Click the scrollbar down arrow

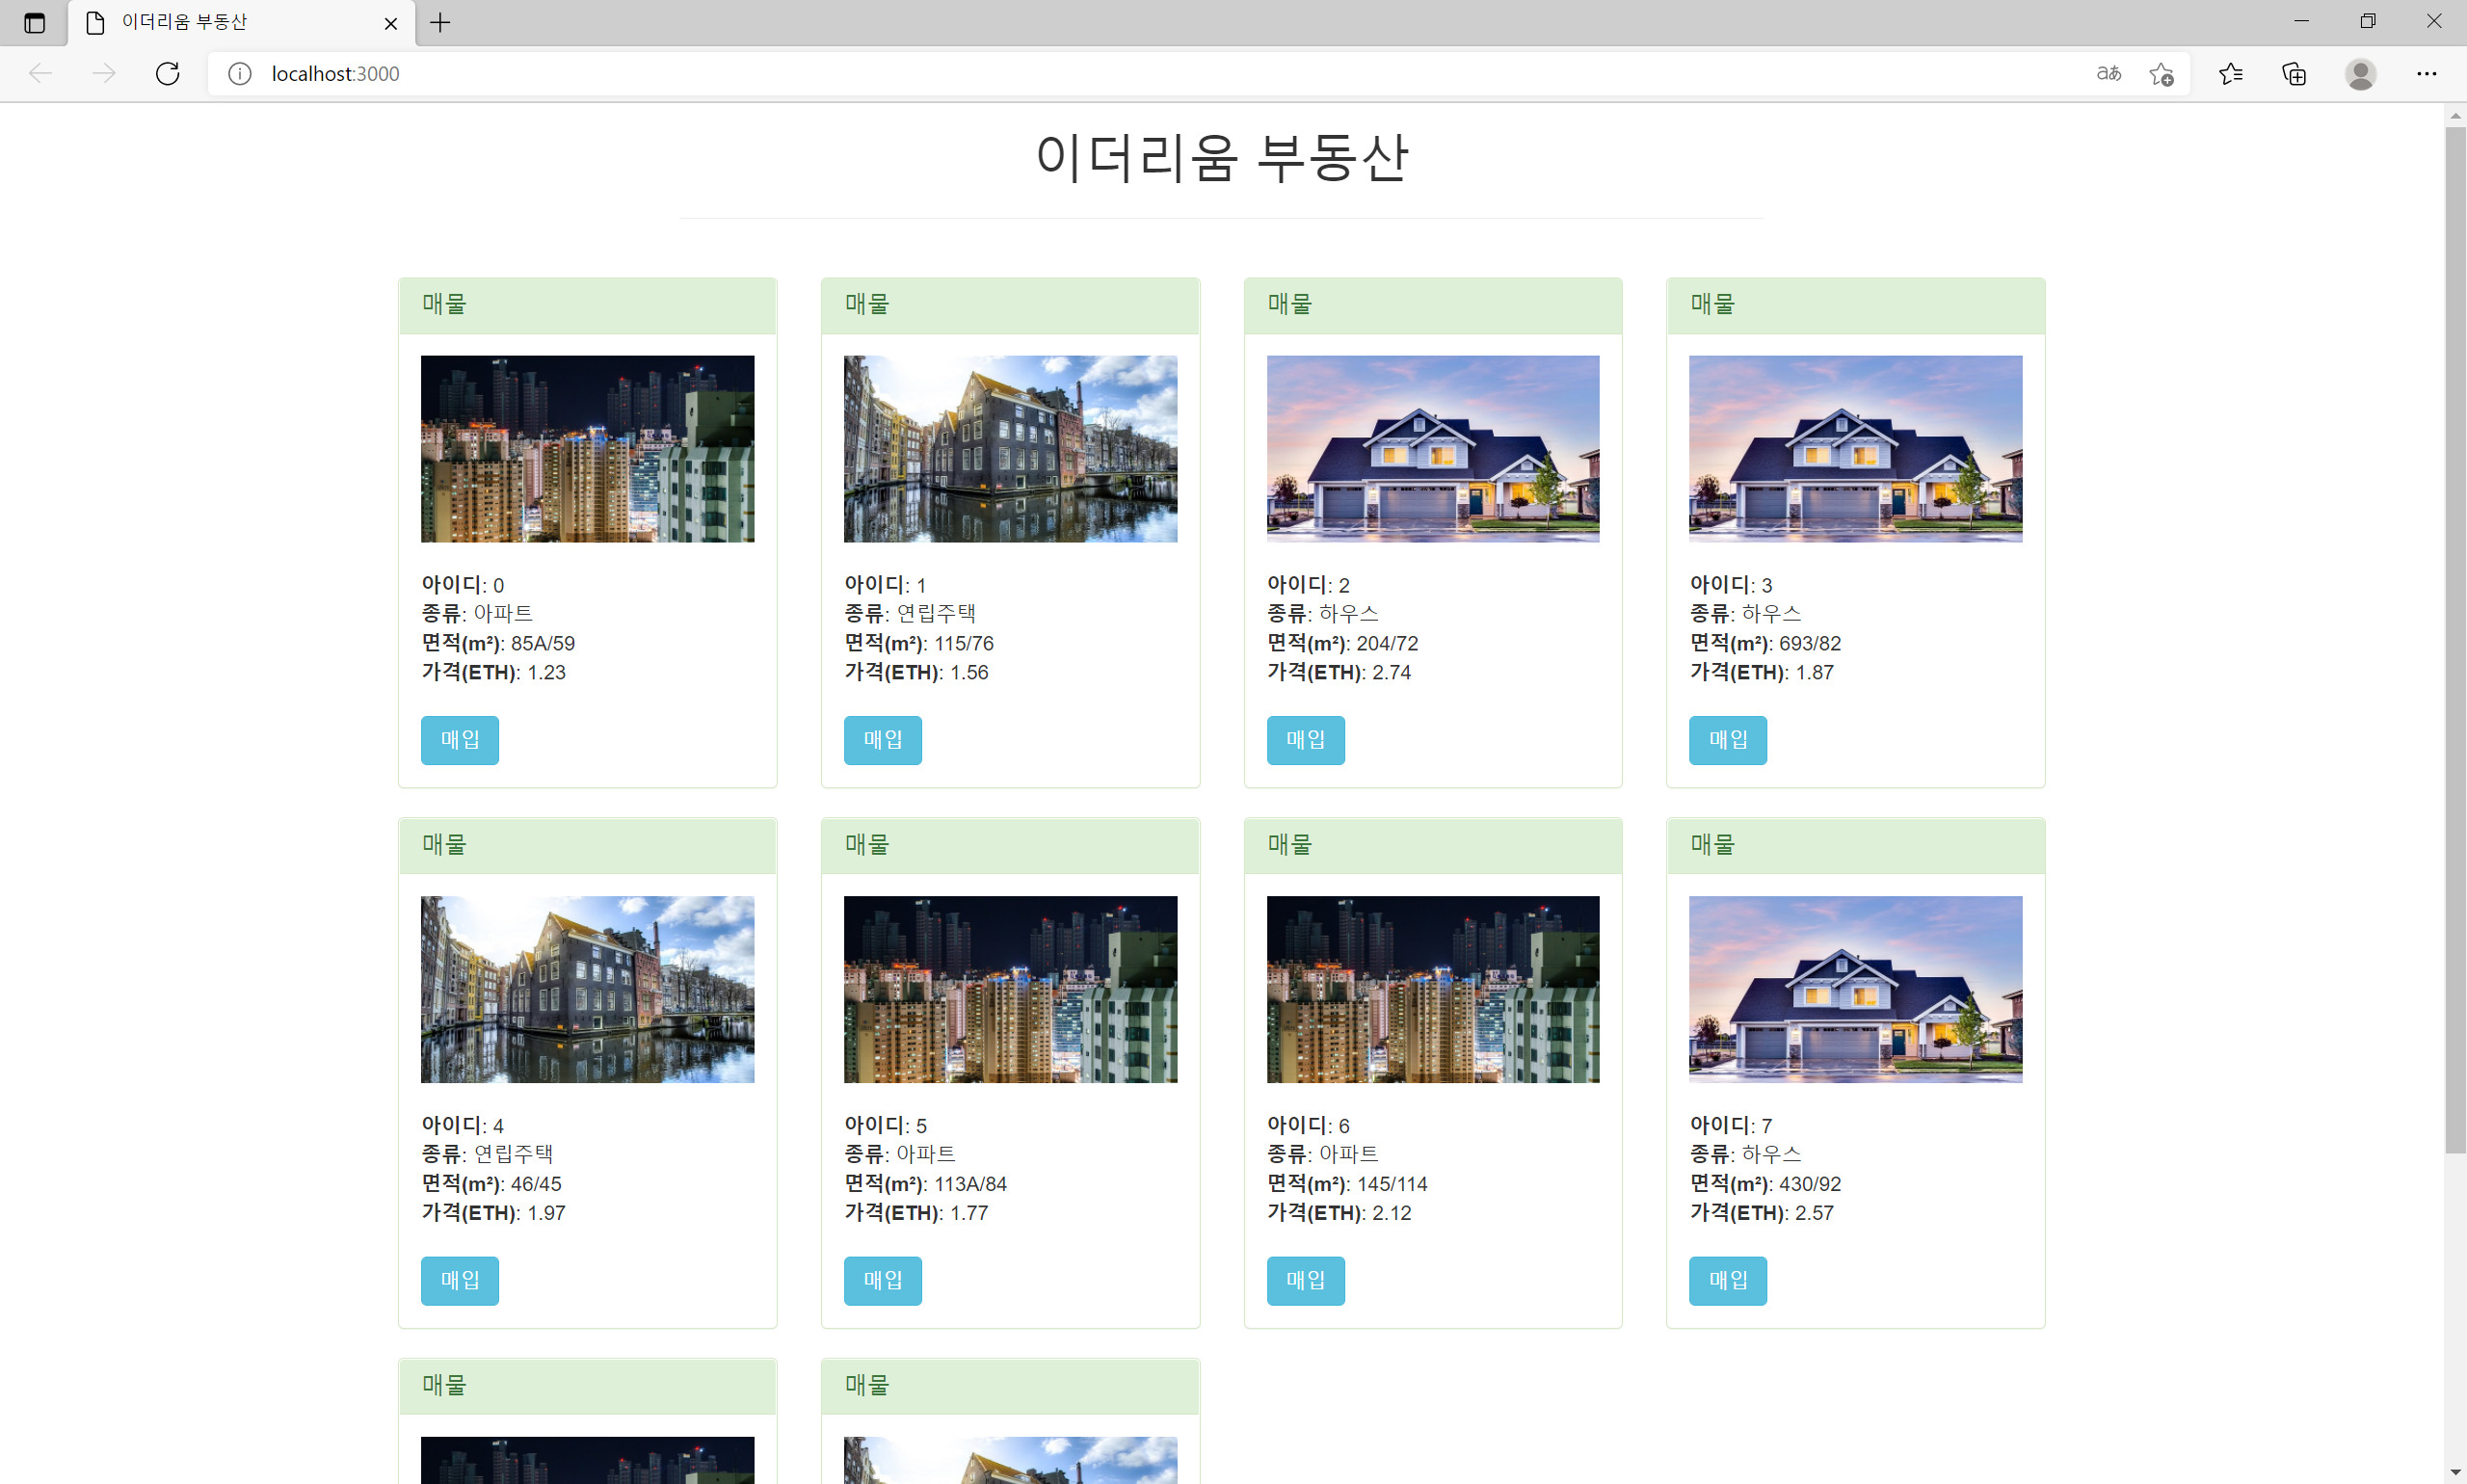coord(2455,1473)
